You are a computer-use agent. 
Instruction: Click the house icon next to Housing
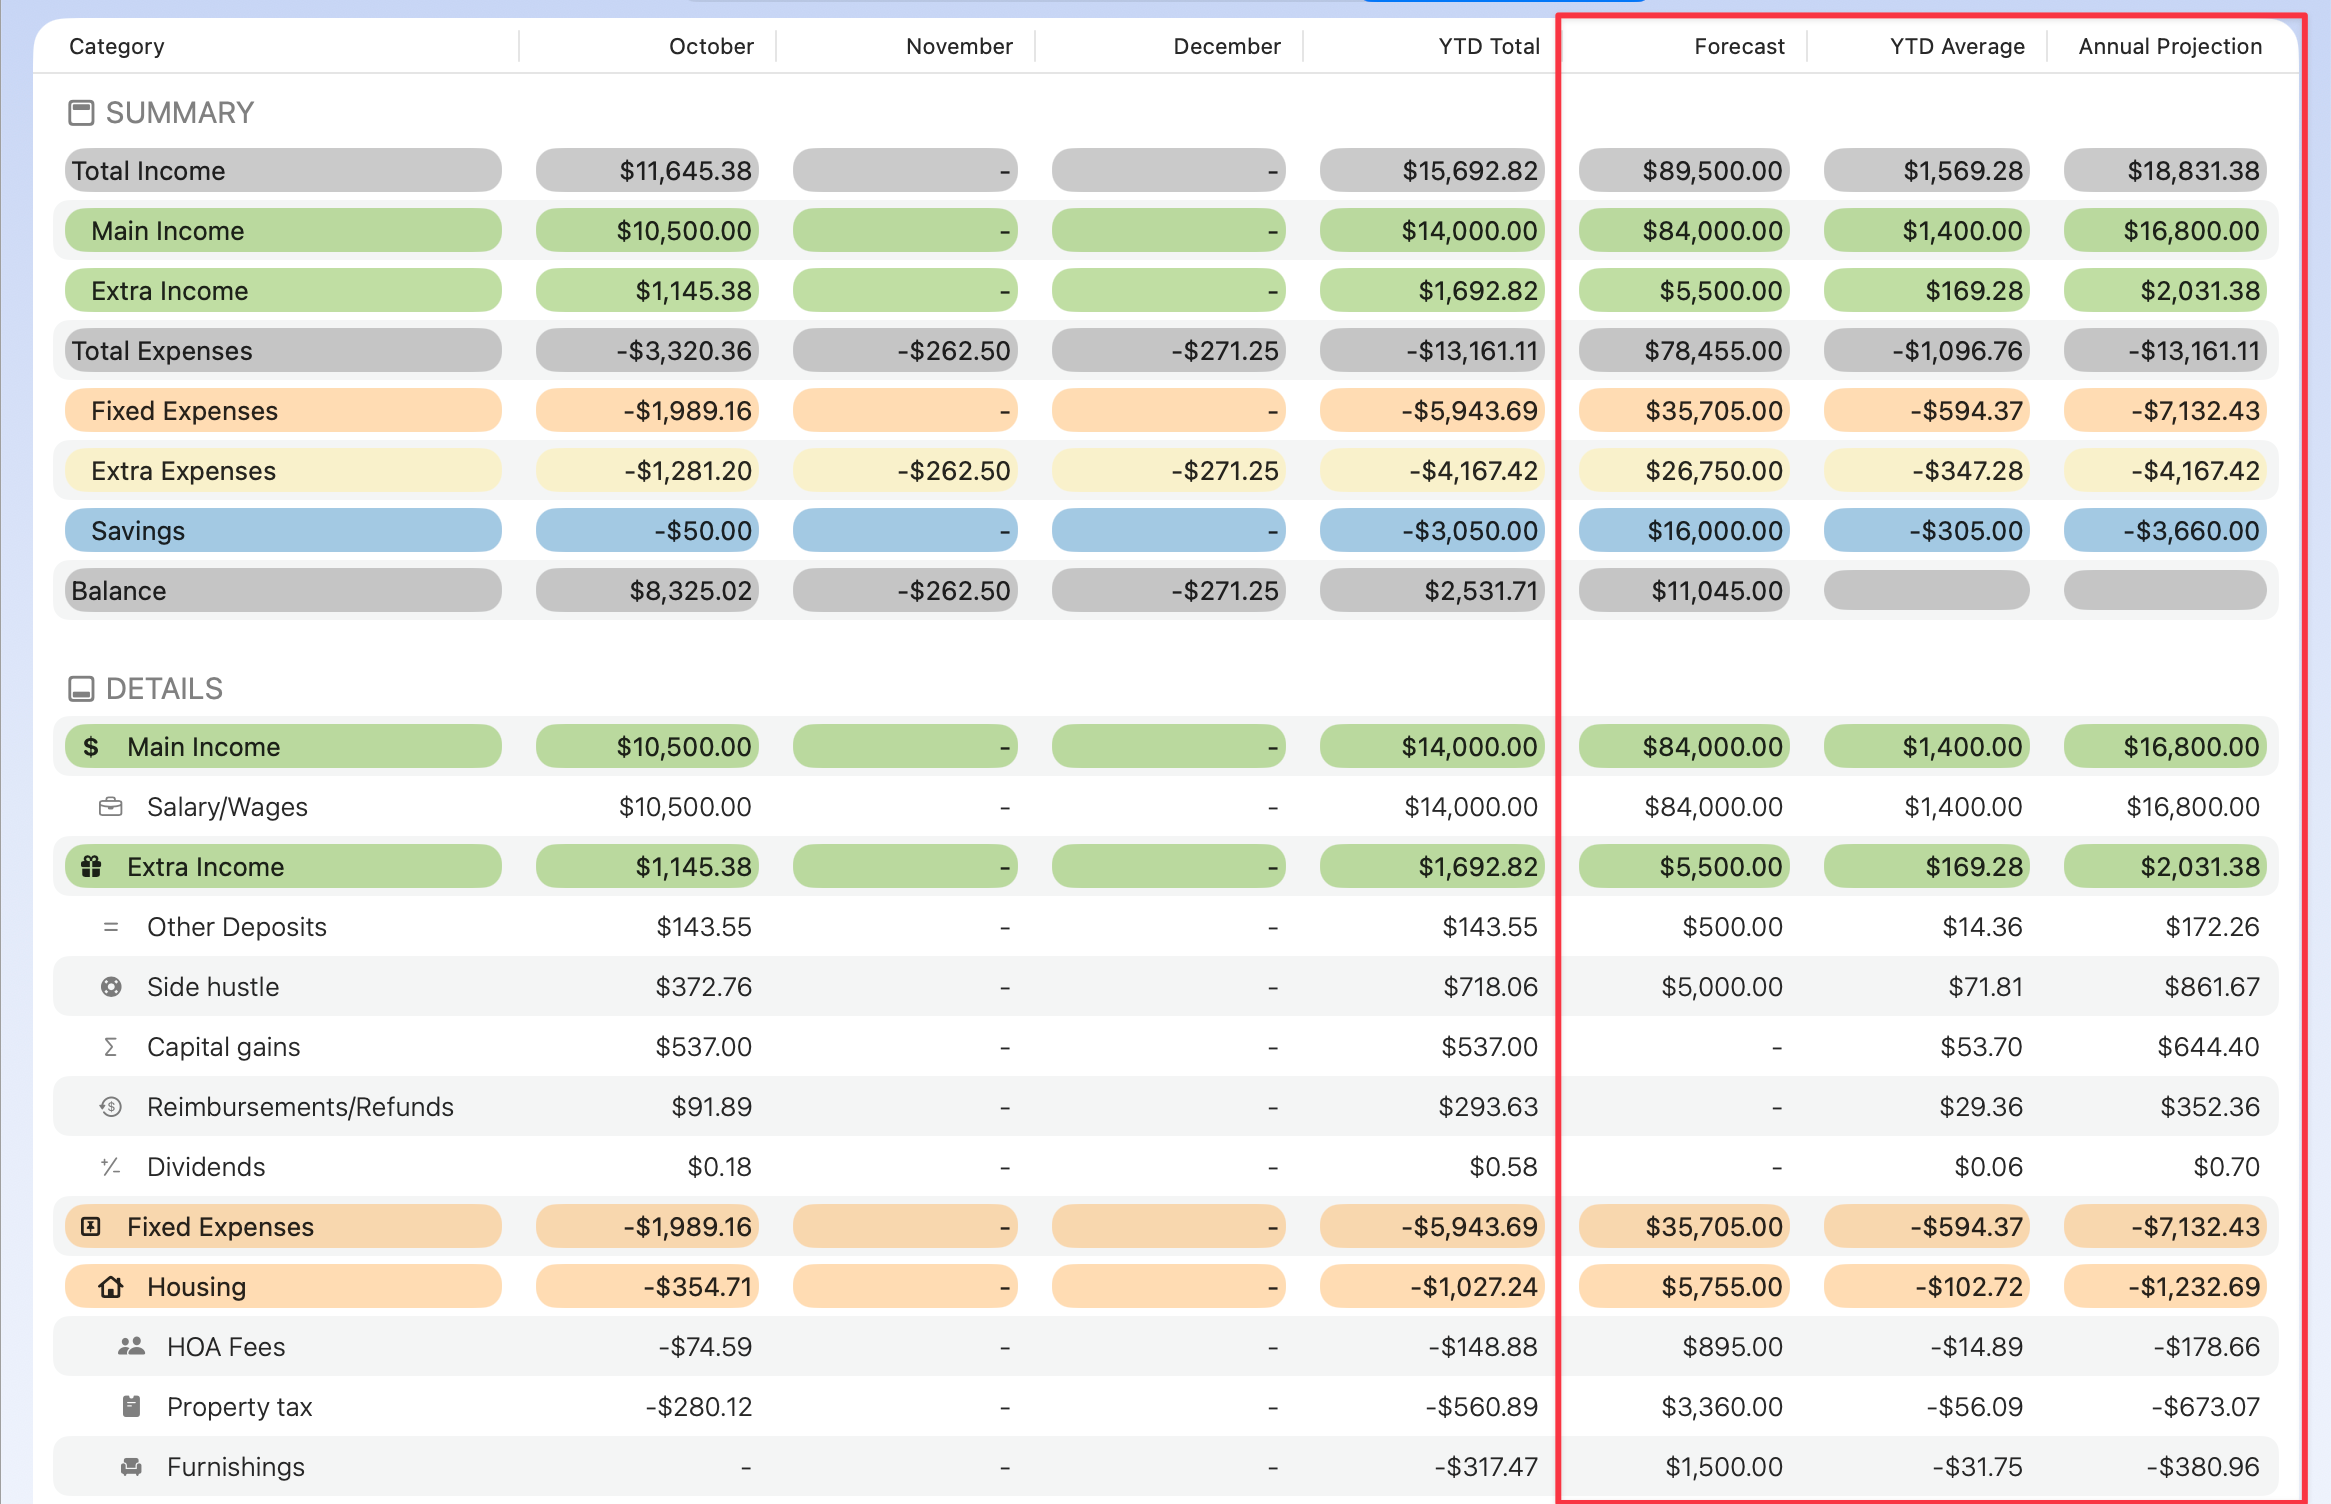click(110, 1287)
